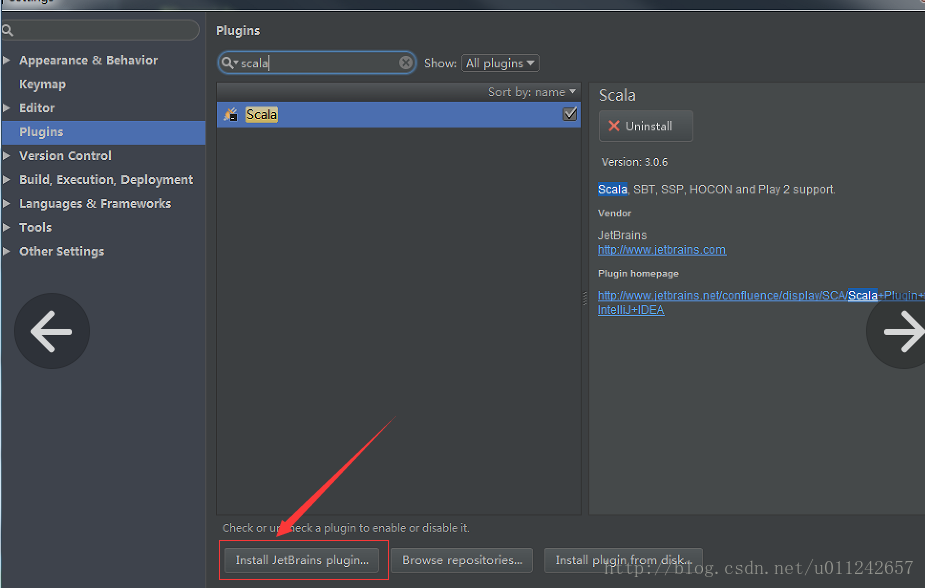Click in the plugin search field
Viewport: 925px width, 588px height.
point(317,63)
